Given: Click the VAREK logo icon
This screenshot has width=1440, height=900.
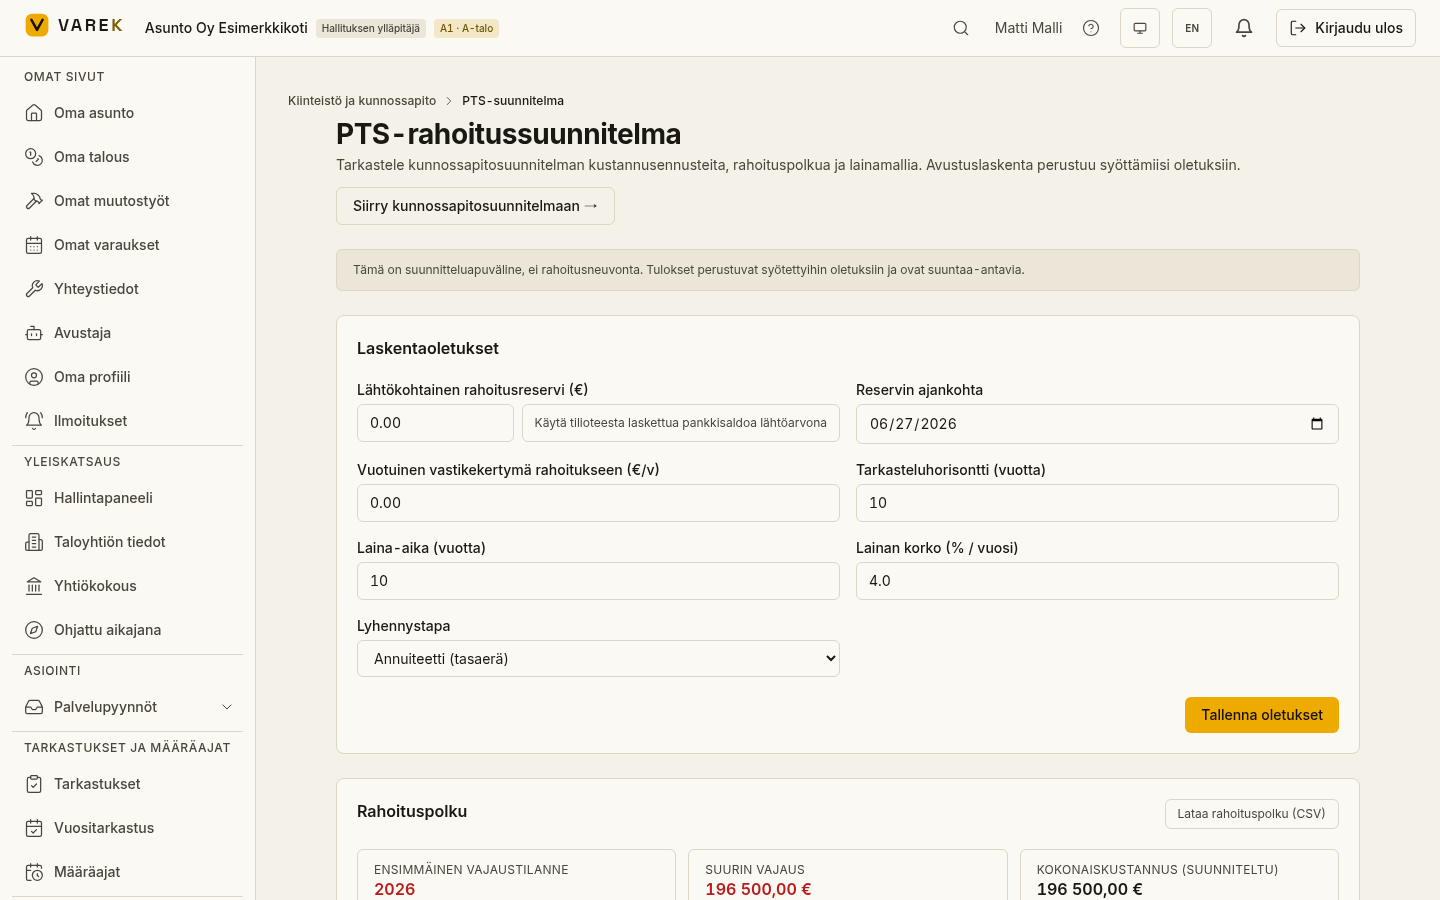Looking at the screenshot, I should pos(37,25).
